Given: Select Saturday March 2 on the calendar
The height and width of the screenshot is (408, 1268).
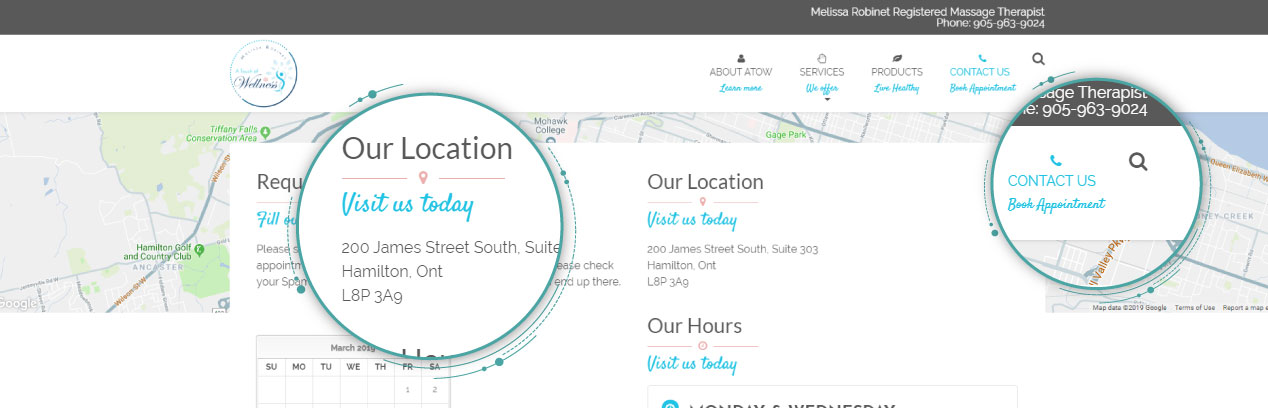Looking at the screenshot, I should (x=436, y=389).
